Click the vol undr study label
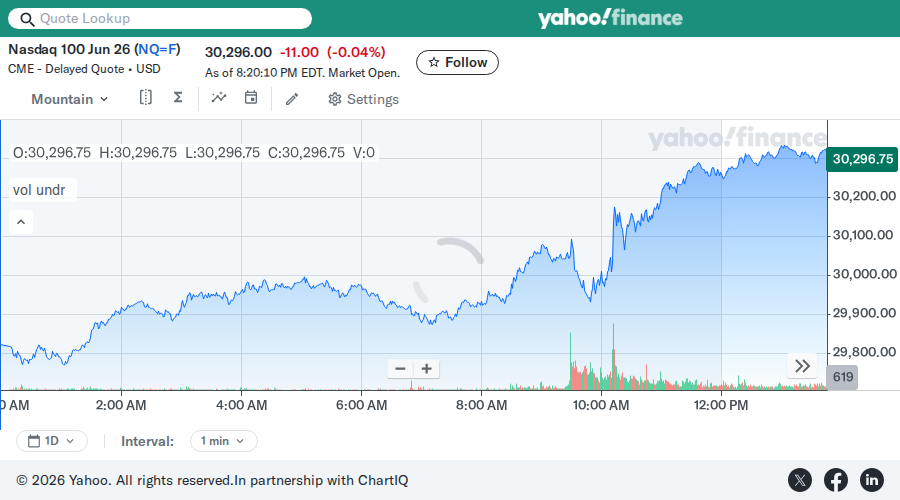 pyautogui.click(x=39, y=190)
